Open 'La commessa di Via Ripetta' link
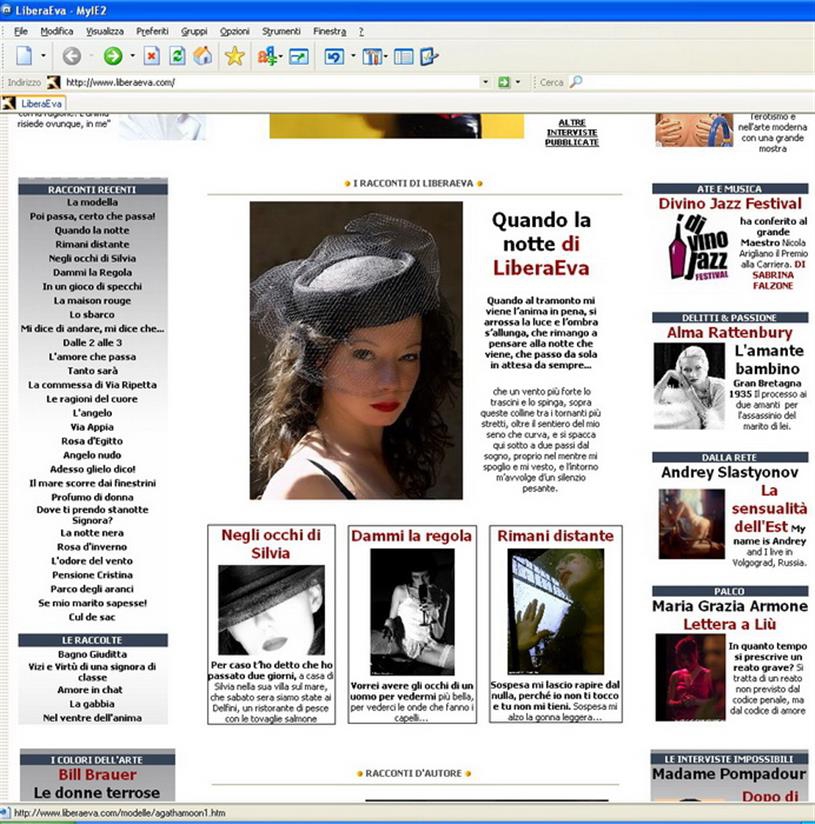This screenshot has height=824, width=815. [92, 385]
